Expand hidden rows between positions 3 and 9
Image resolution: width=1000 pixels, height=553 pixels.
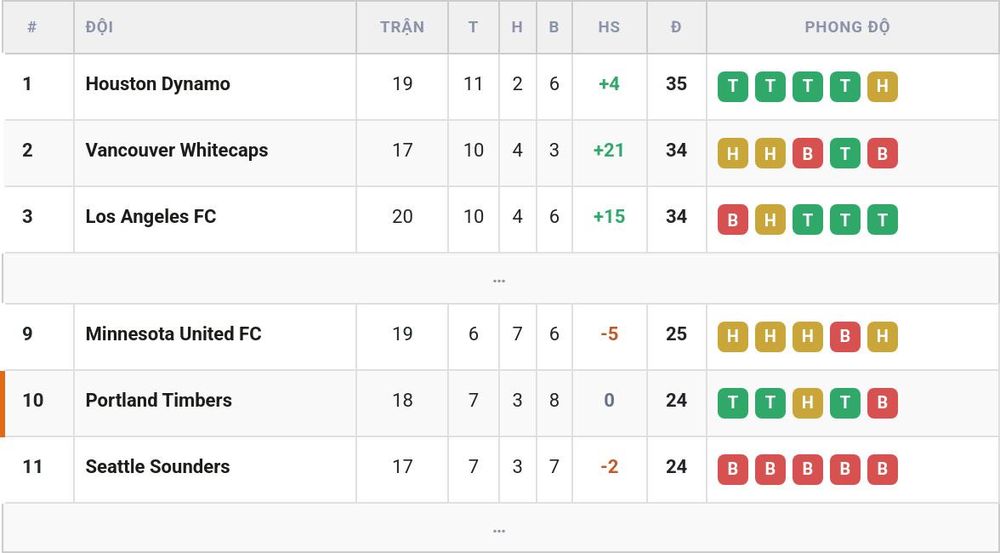[x=499, y=279]
